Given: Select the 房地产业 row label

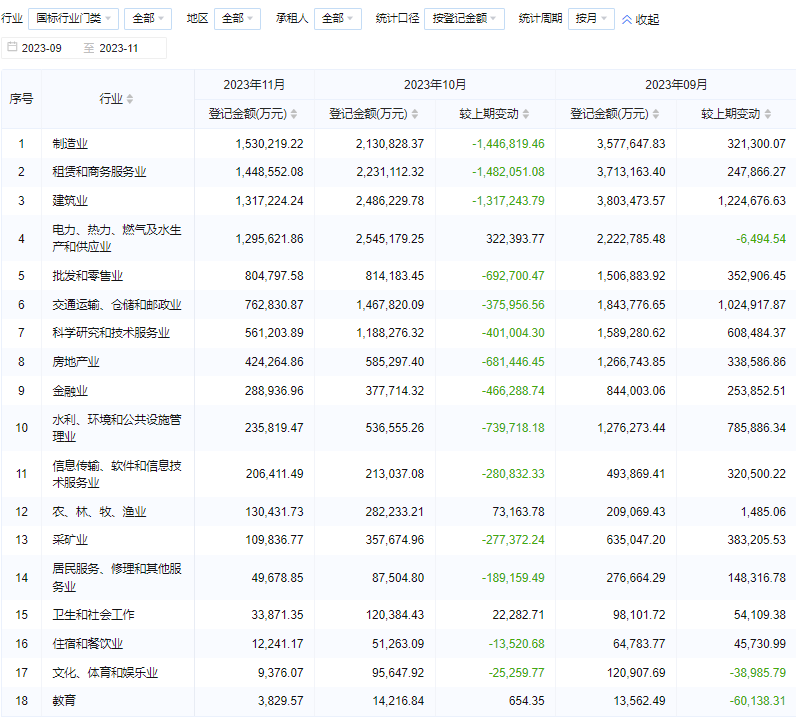Looking at the screenshot, I should [76, 362].
